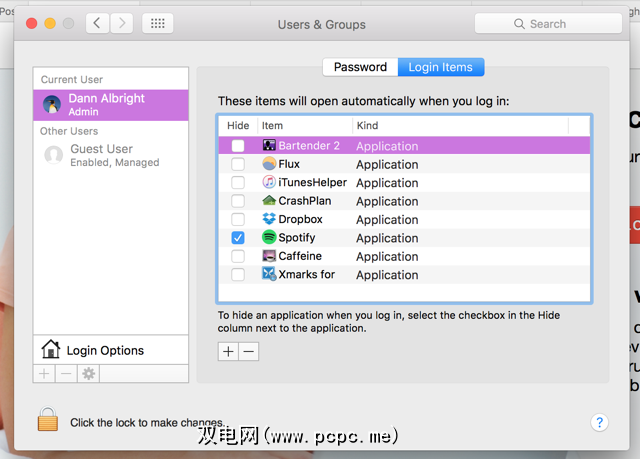Remove selected login item with minus button
This screenshot has width=640, height=459.
(x=249, y=351)
